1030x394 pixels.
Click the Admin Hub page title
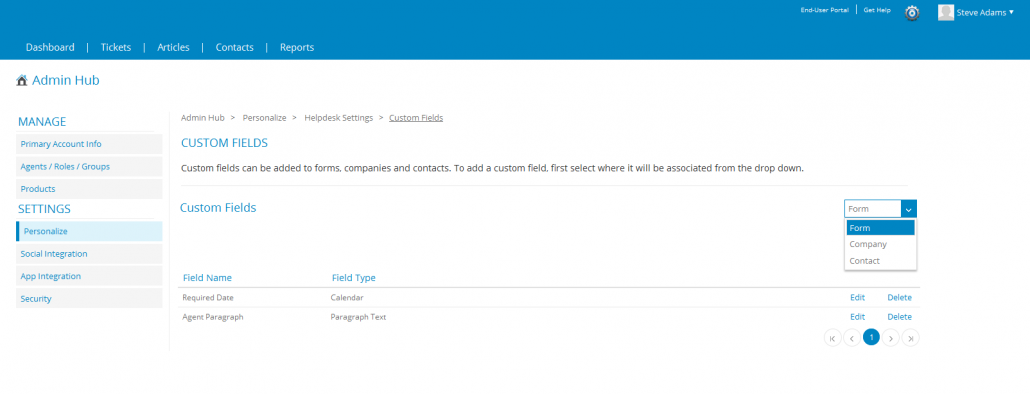tap(66, 81)
